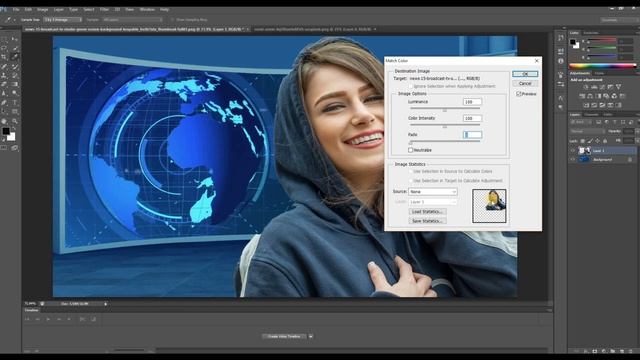Open the Sample Size dropdown
Viewport: 640px width, 360px height.
pos(62,20)
